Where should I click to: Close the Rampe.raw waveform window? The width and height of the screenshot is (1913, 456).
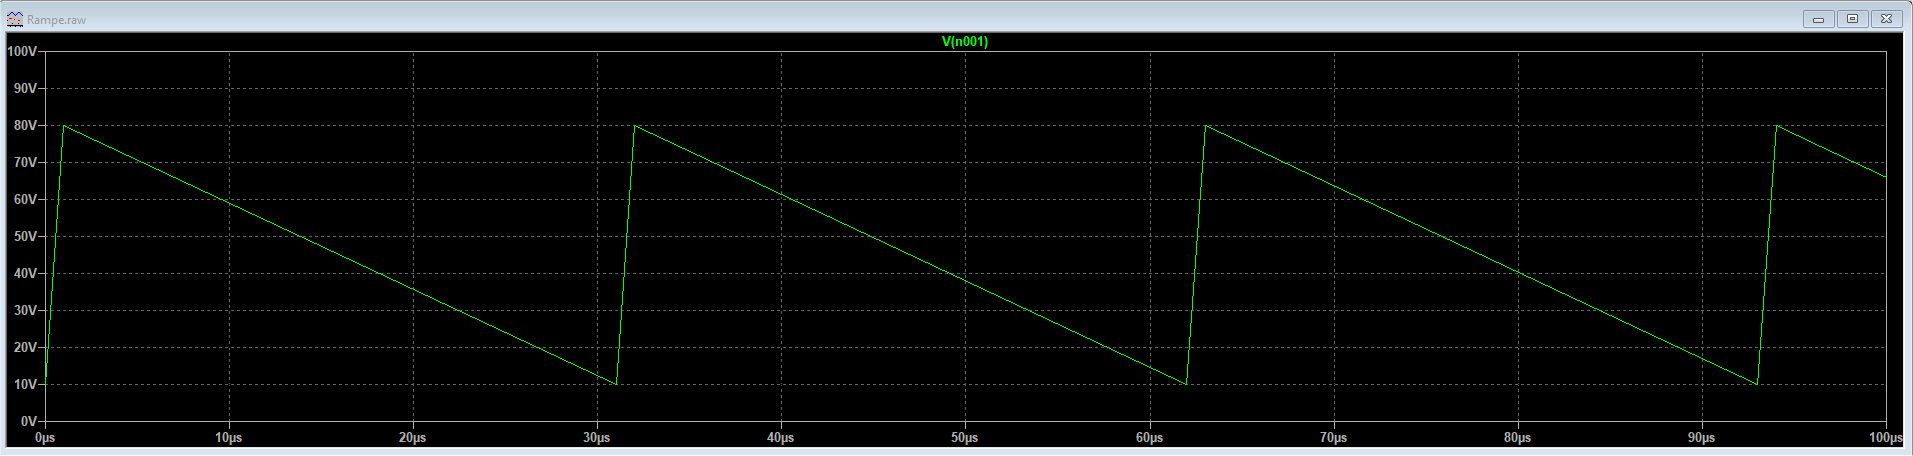[1886, 19]
